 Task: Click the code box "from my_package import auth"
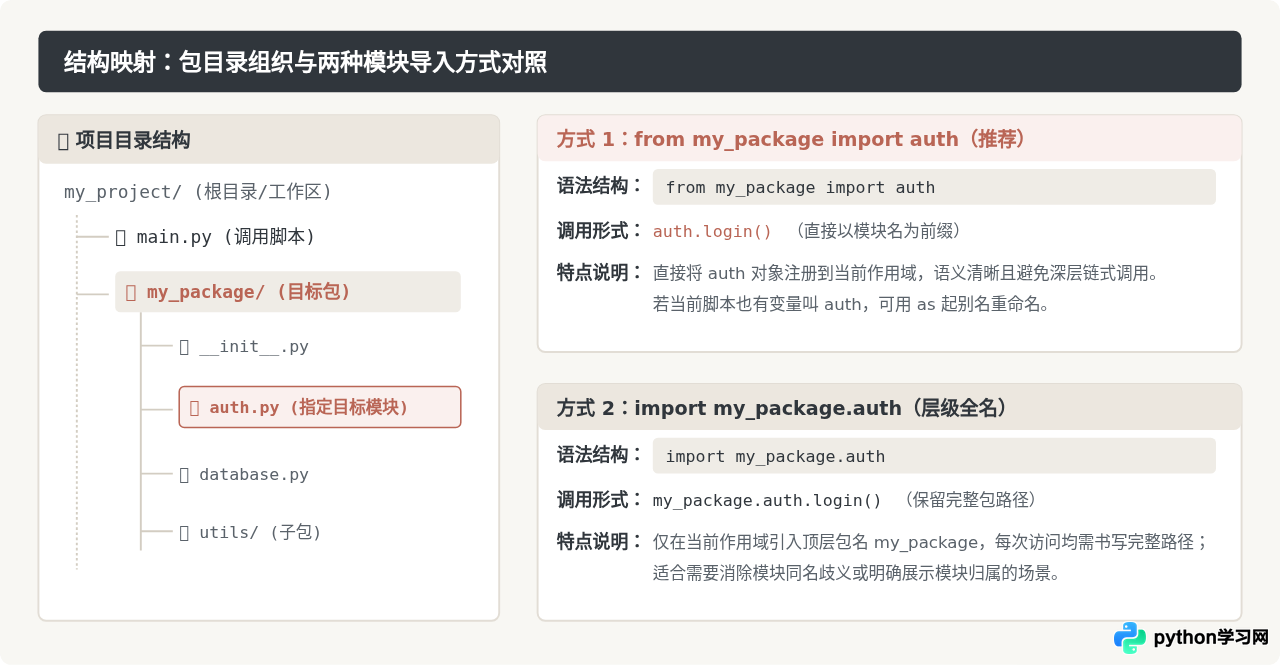click(x=934, y=187)
